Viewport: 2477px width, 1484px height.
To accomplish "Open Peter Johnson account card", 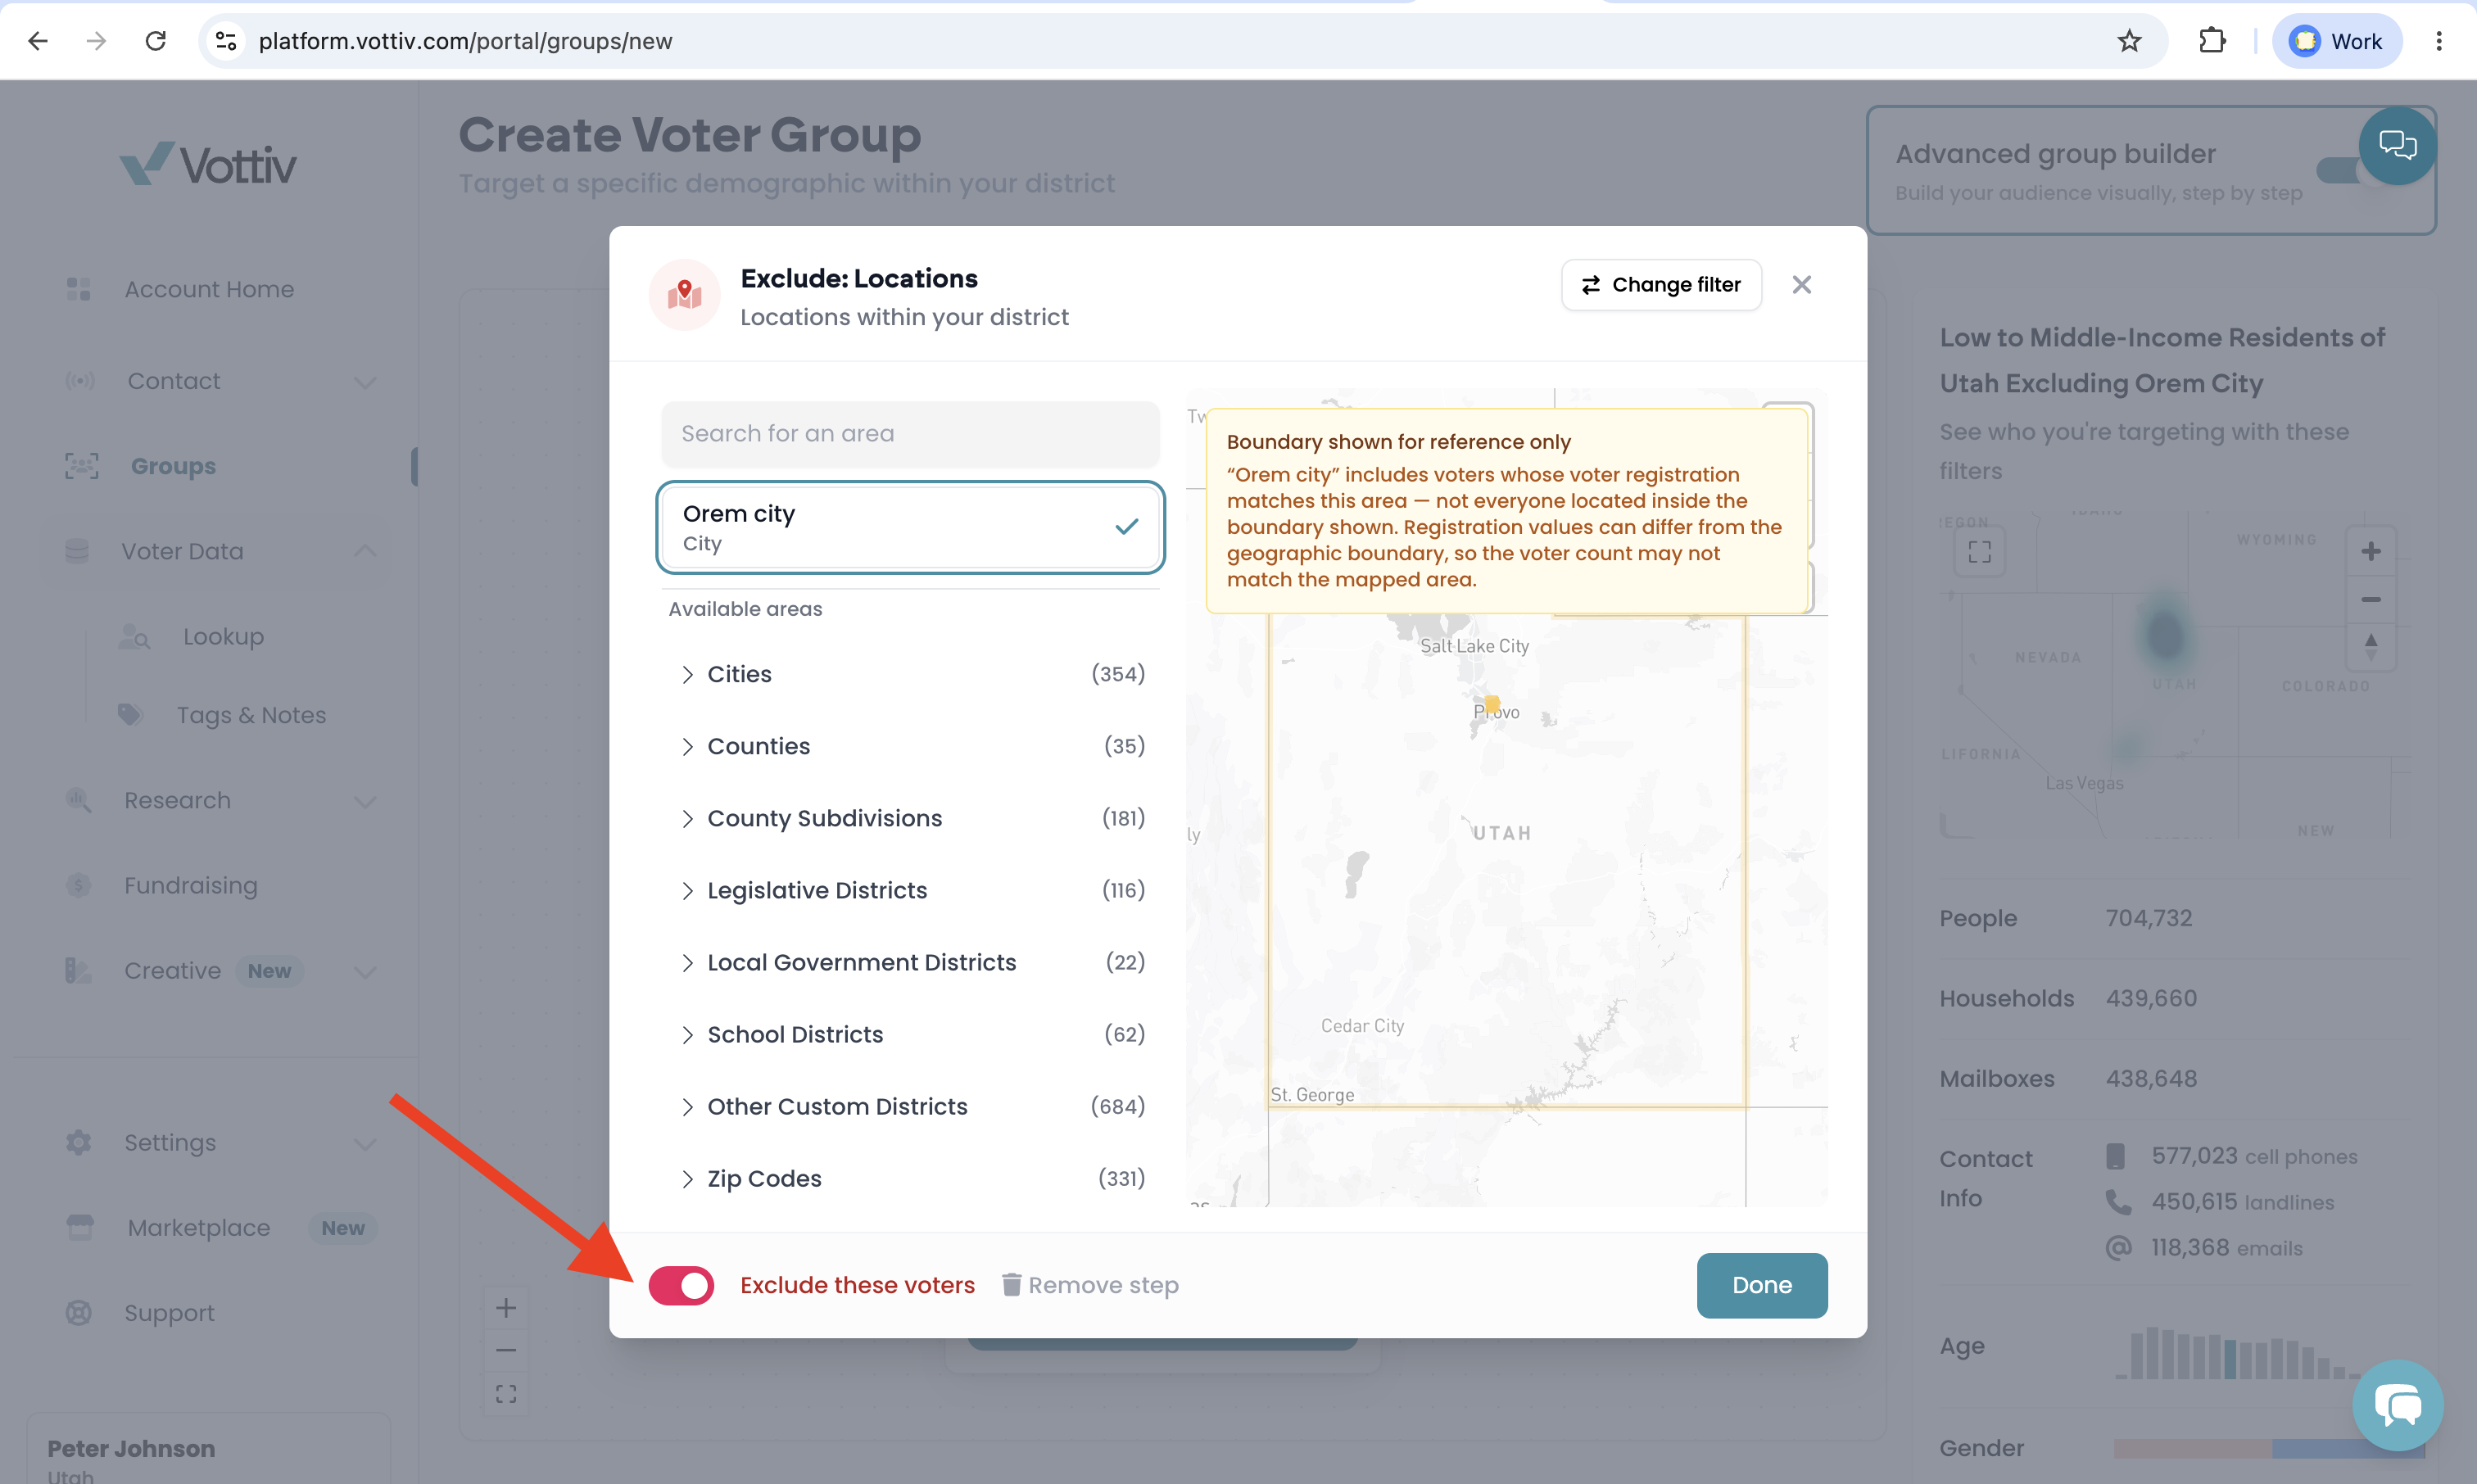I will [208, 1450].
